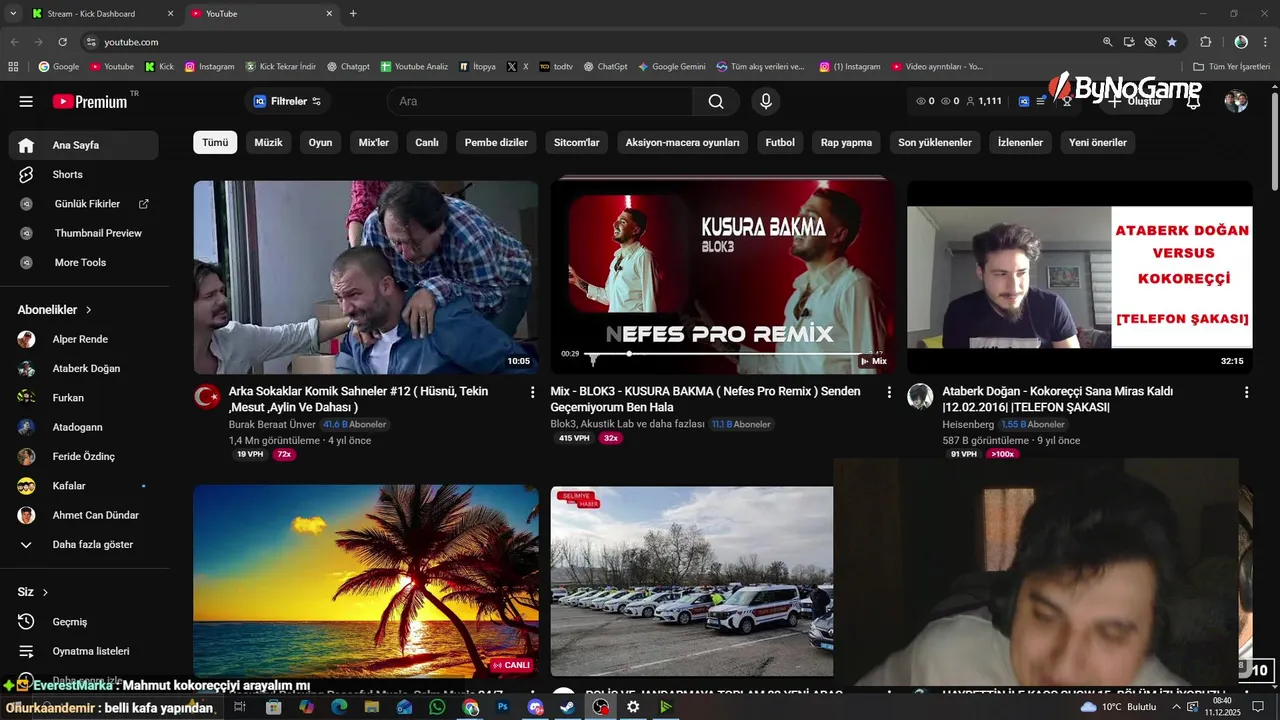The width and height of the screenshot is (1280, 720).
Task: Select the İzlenenler filter chip
Action: [1020, 142]
